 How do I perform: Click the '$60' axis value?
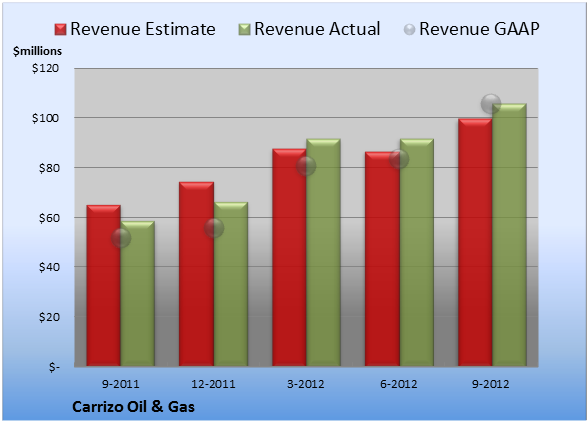(49, 218)
